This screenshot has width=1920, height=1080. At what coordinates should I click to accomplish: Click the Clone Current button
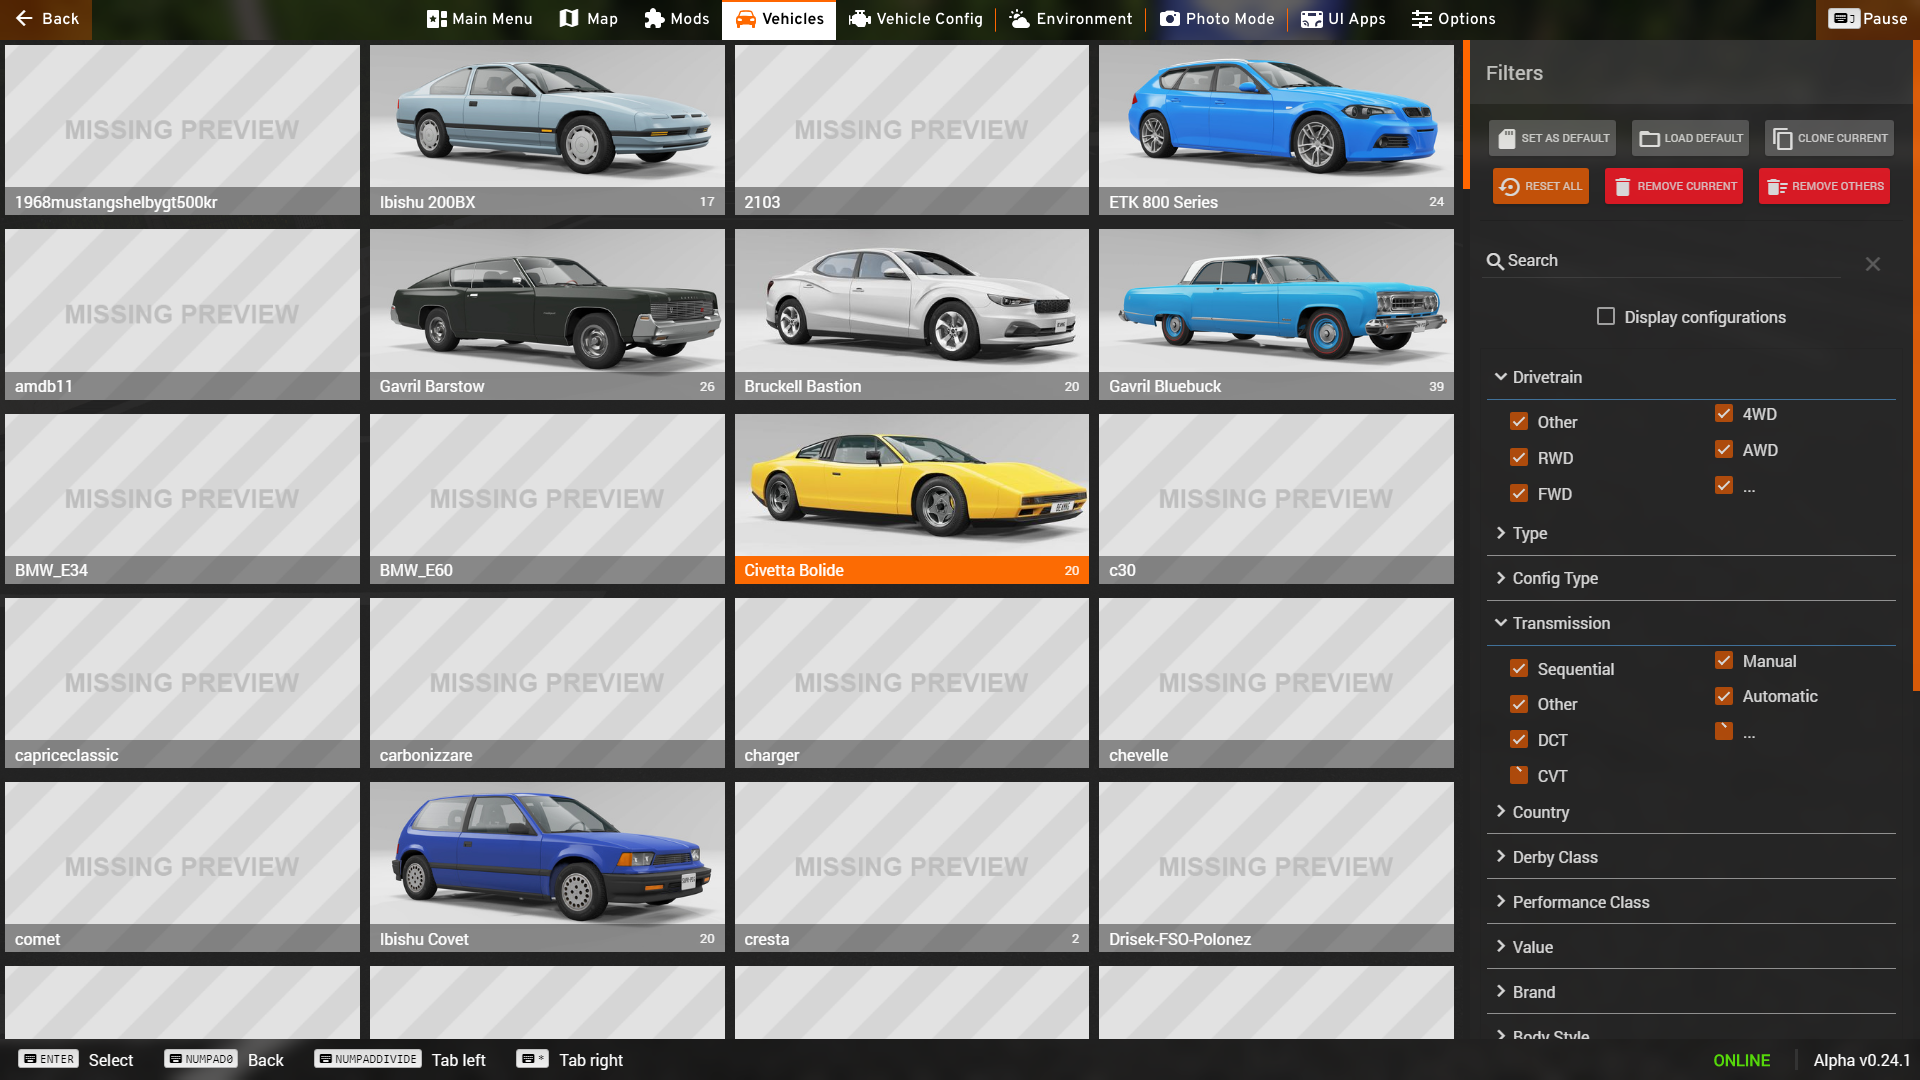pos(1829,138)
